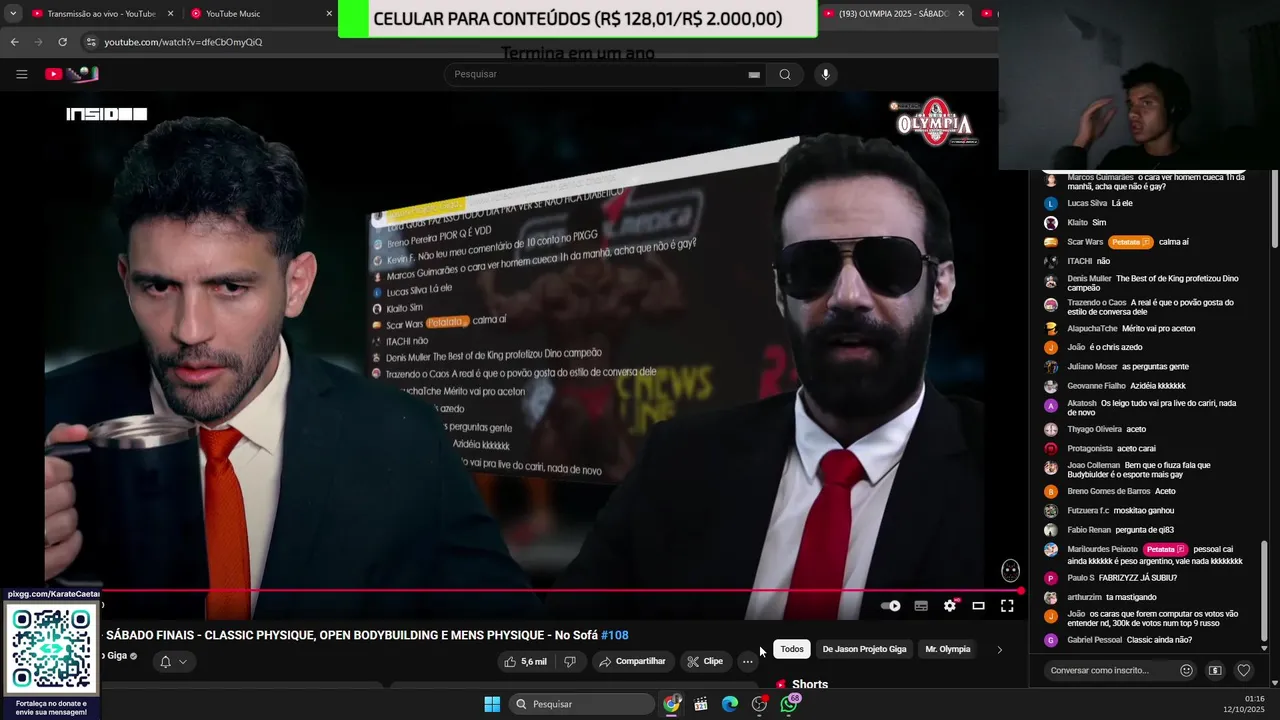Screen dimensions: 1280x720
Task: Send heart reaction in live chat
Action: point(1244,670)
